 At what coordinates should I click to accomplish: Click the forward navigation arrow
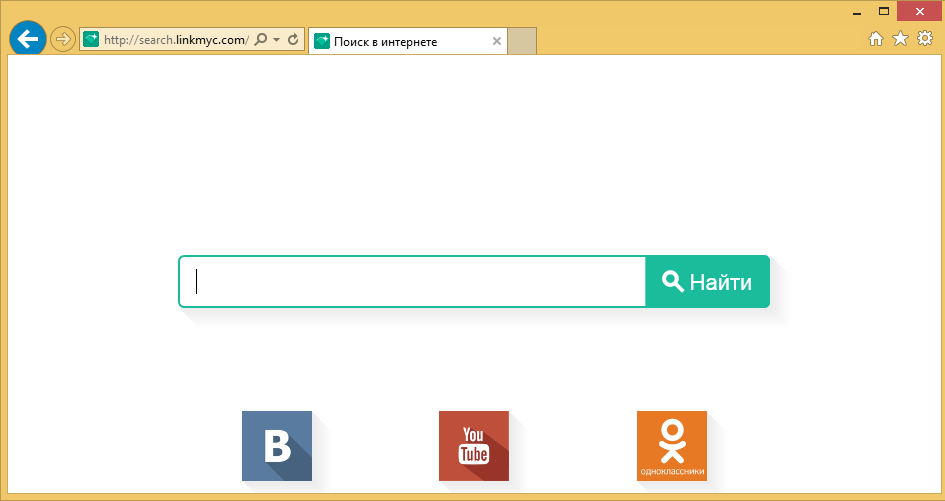pyautogui.click(x=62, y=40)
